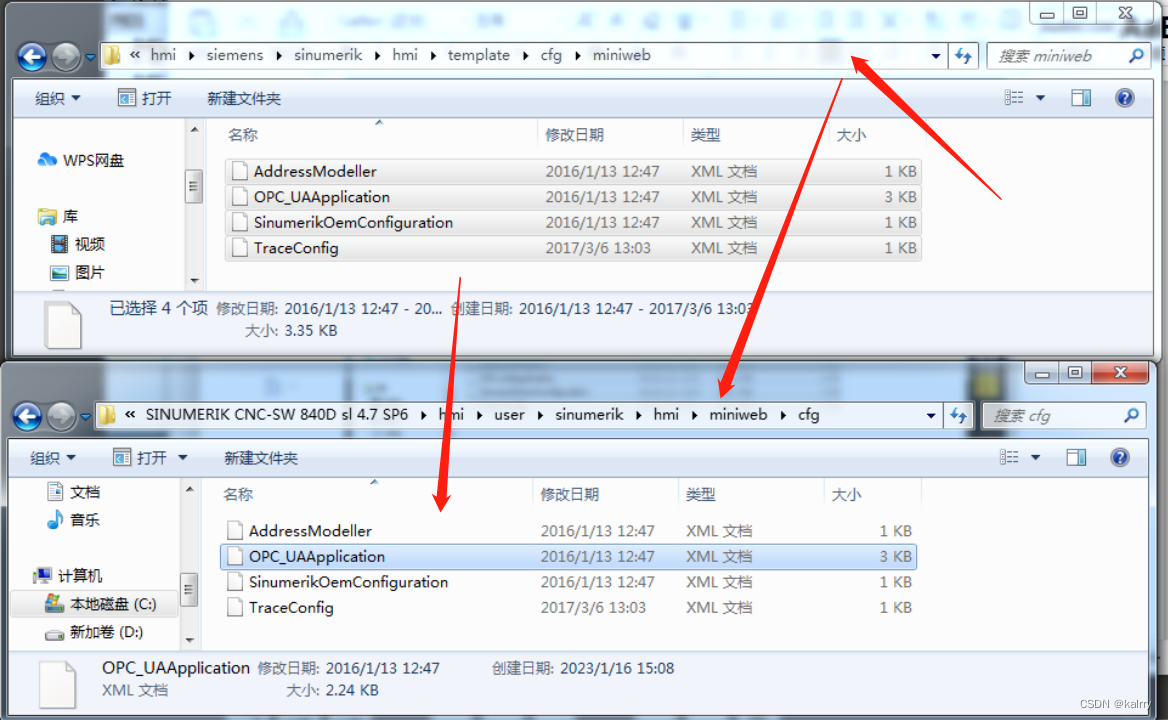The image size is (1168, 720).
Task: Go back in the top miniweb window
Action: pyautogui.click(x=32, y=56)
